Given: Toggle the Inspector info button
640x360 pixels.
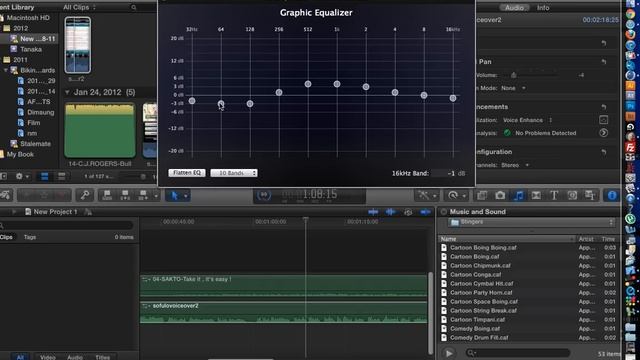Looking at the screenshot, I should (x=612, y=196).
